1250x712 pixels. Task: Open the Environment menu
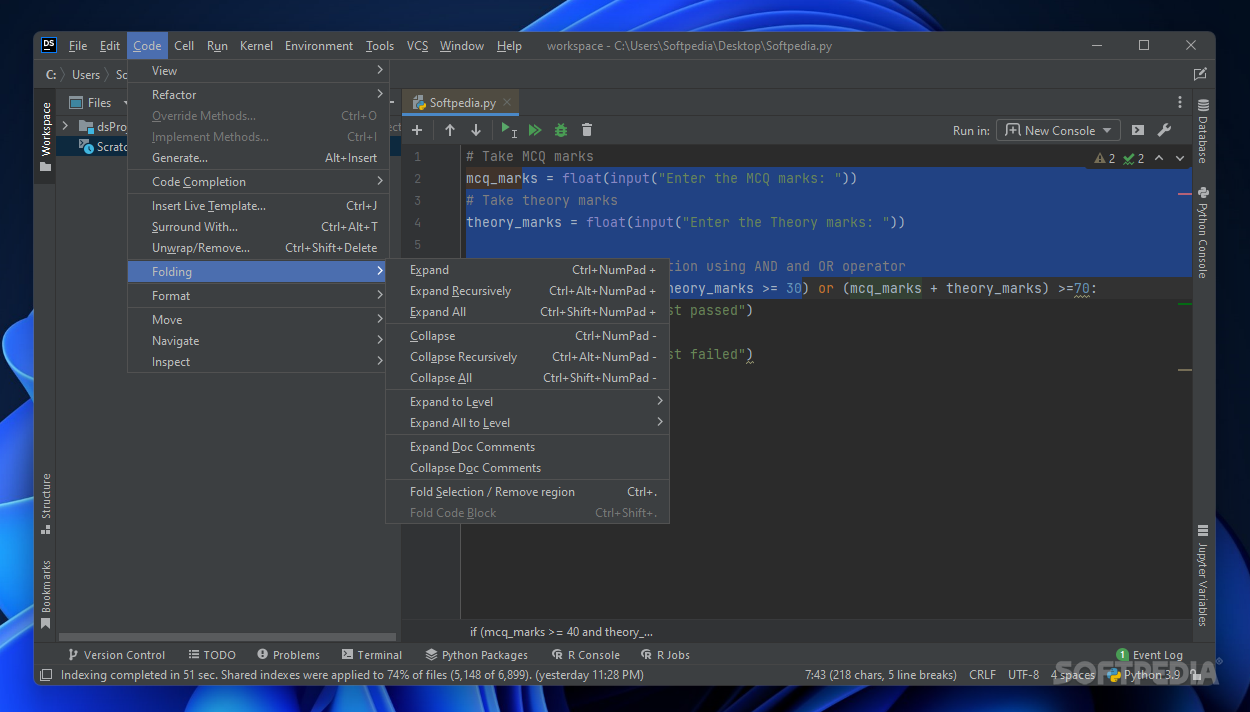(319, 45)
